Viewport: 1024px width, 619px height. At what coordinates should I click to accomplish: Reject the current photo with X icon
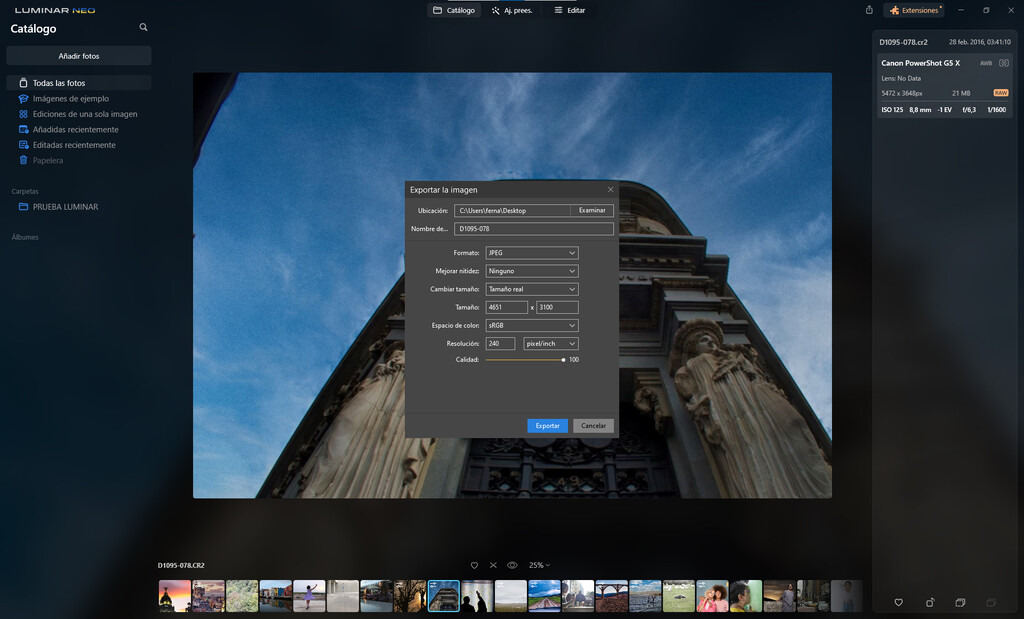point(492,565)
